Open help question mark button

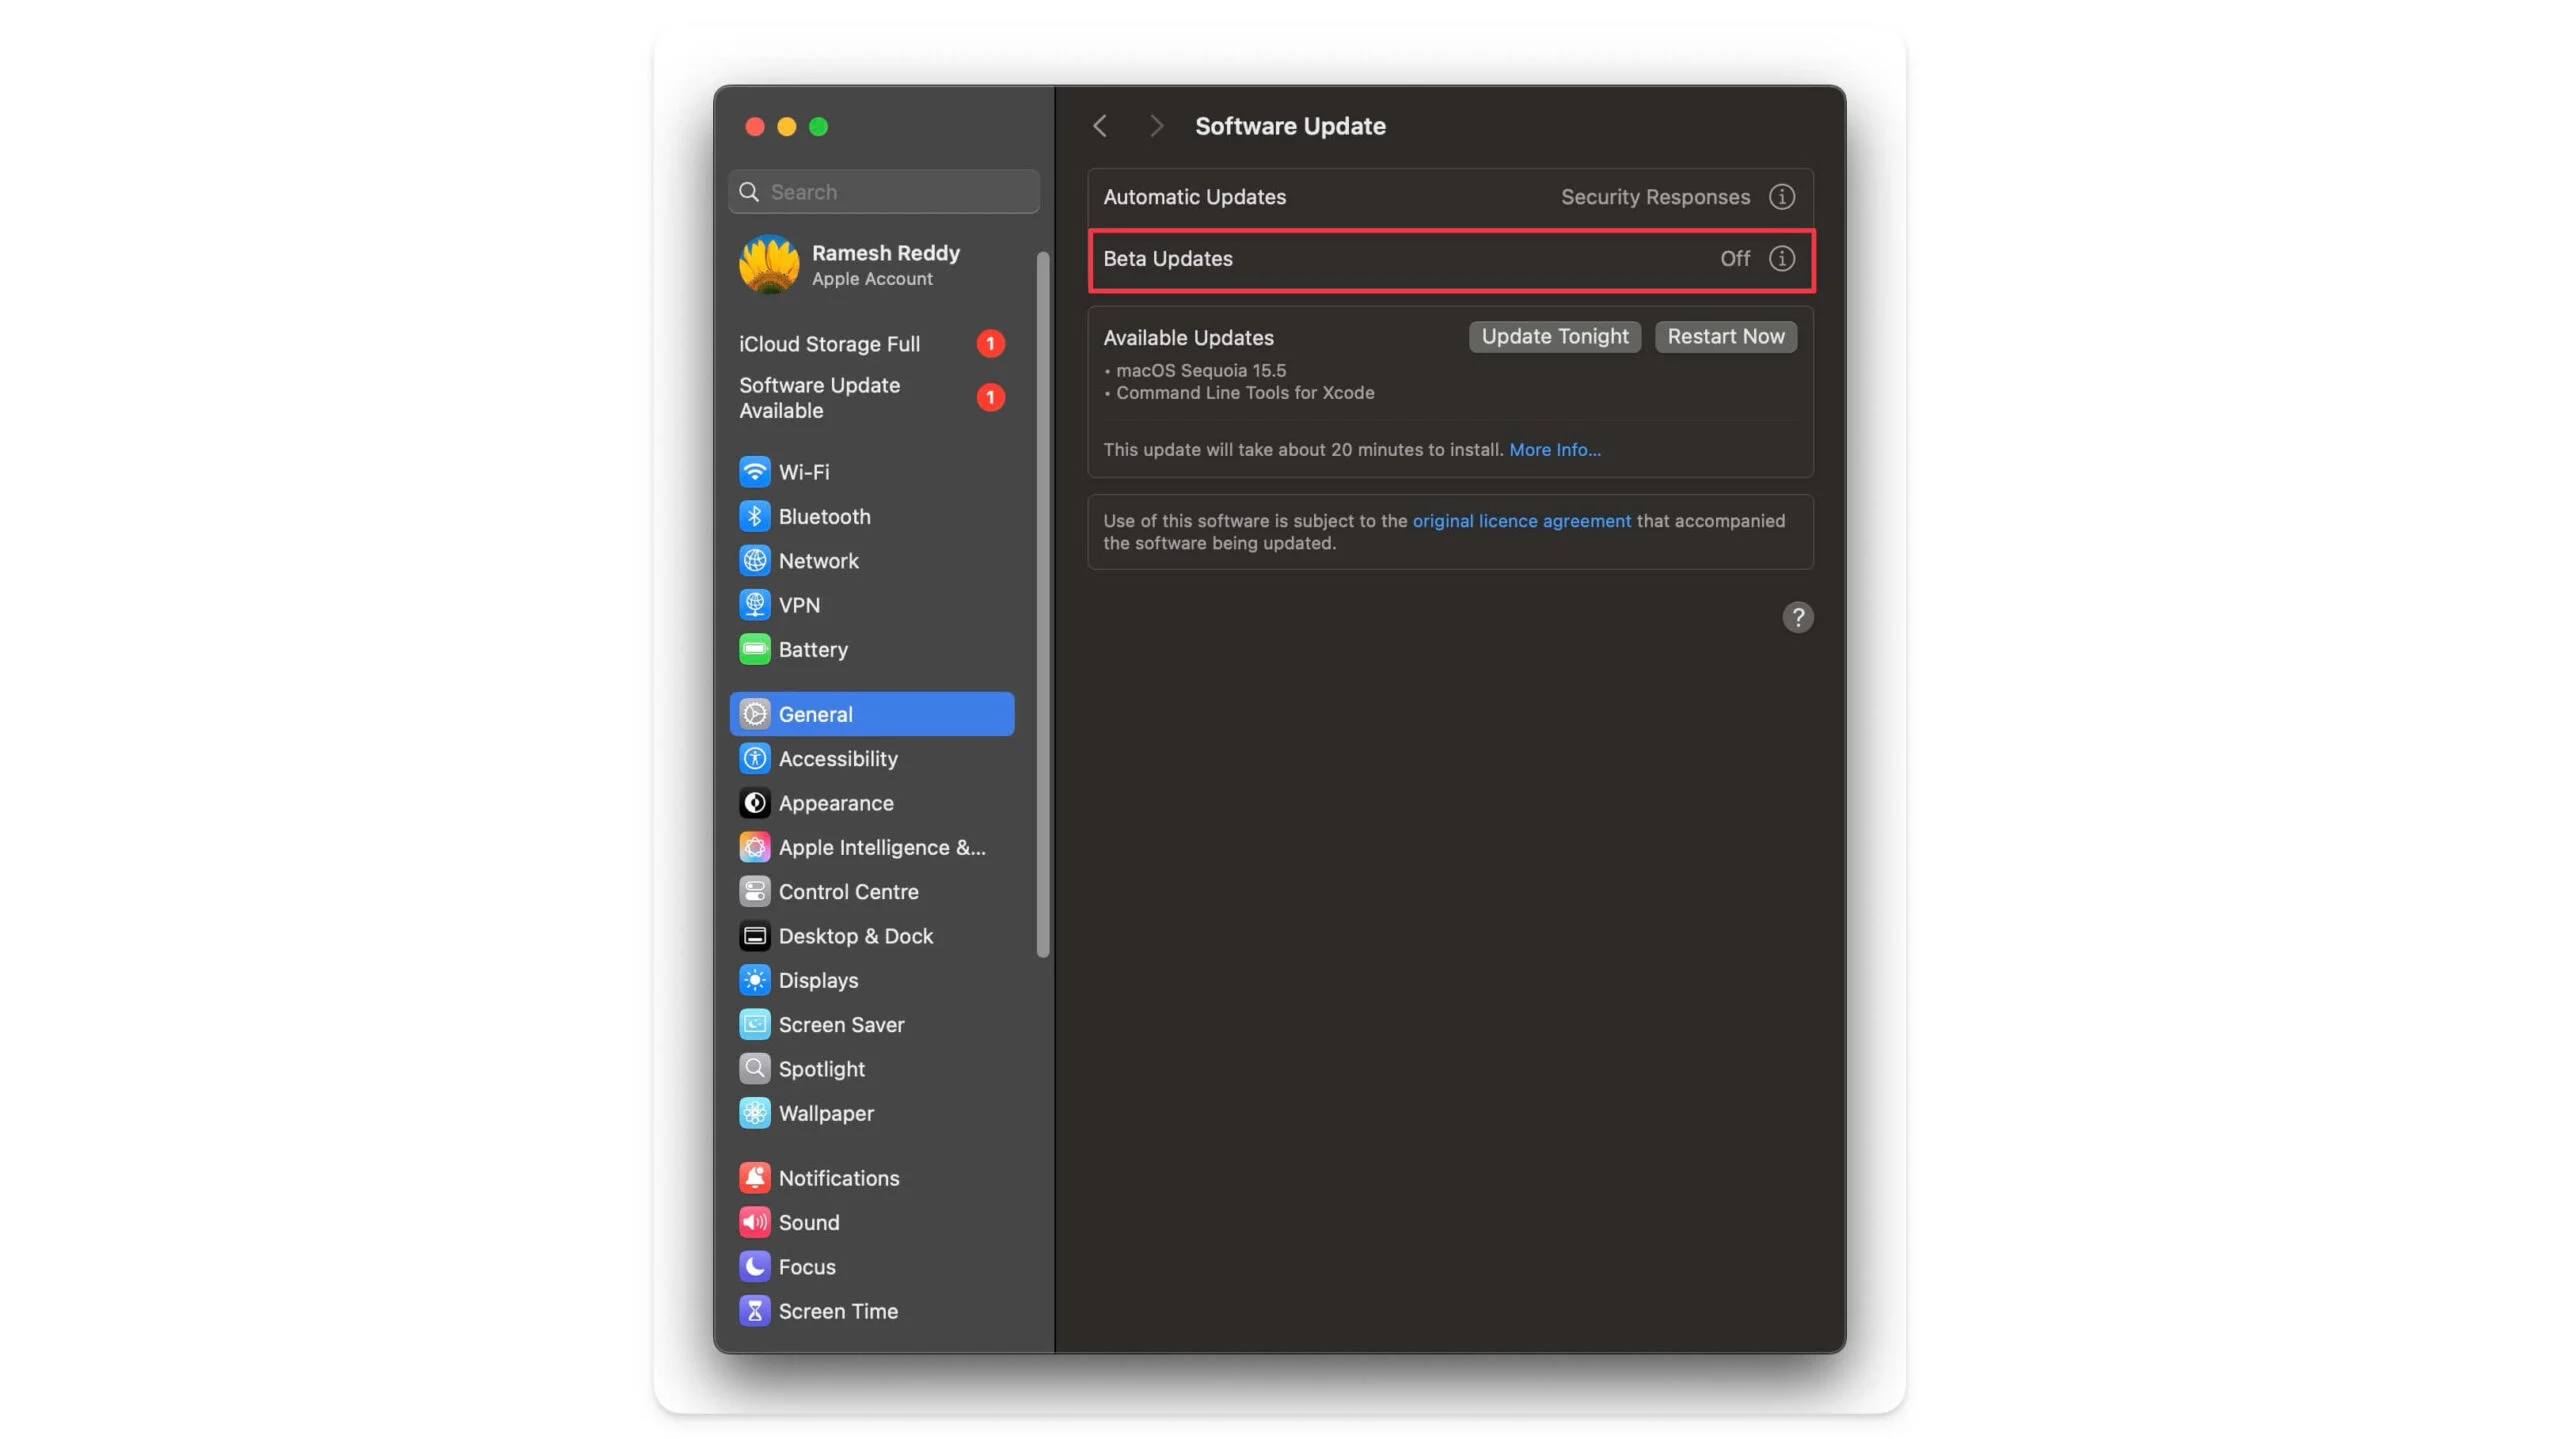click(1797, 617)
